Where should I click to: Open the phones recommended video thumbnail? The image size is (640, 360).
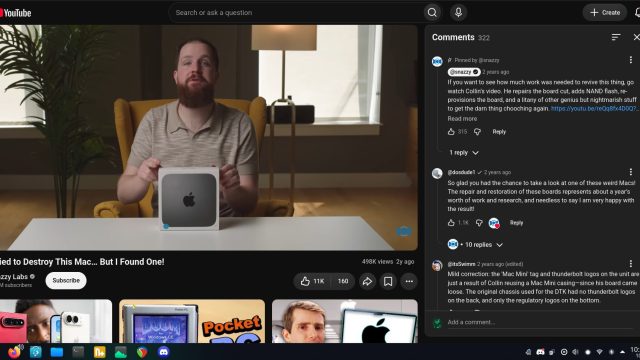click(x=56, y=322)
